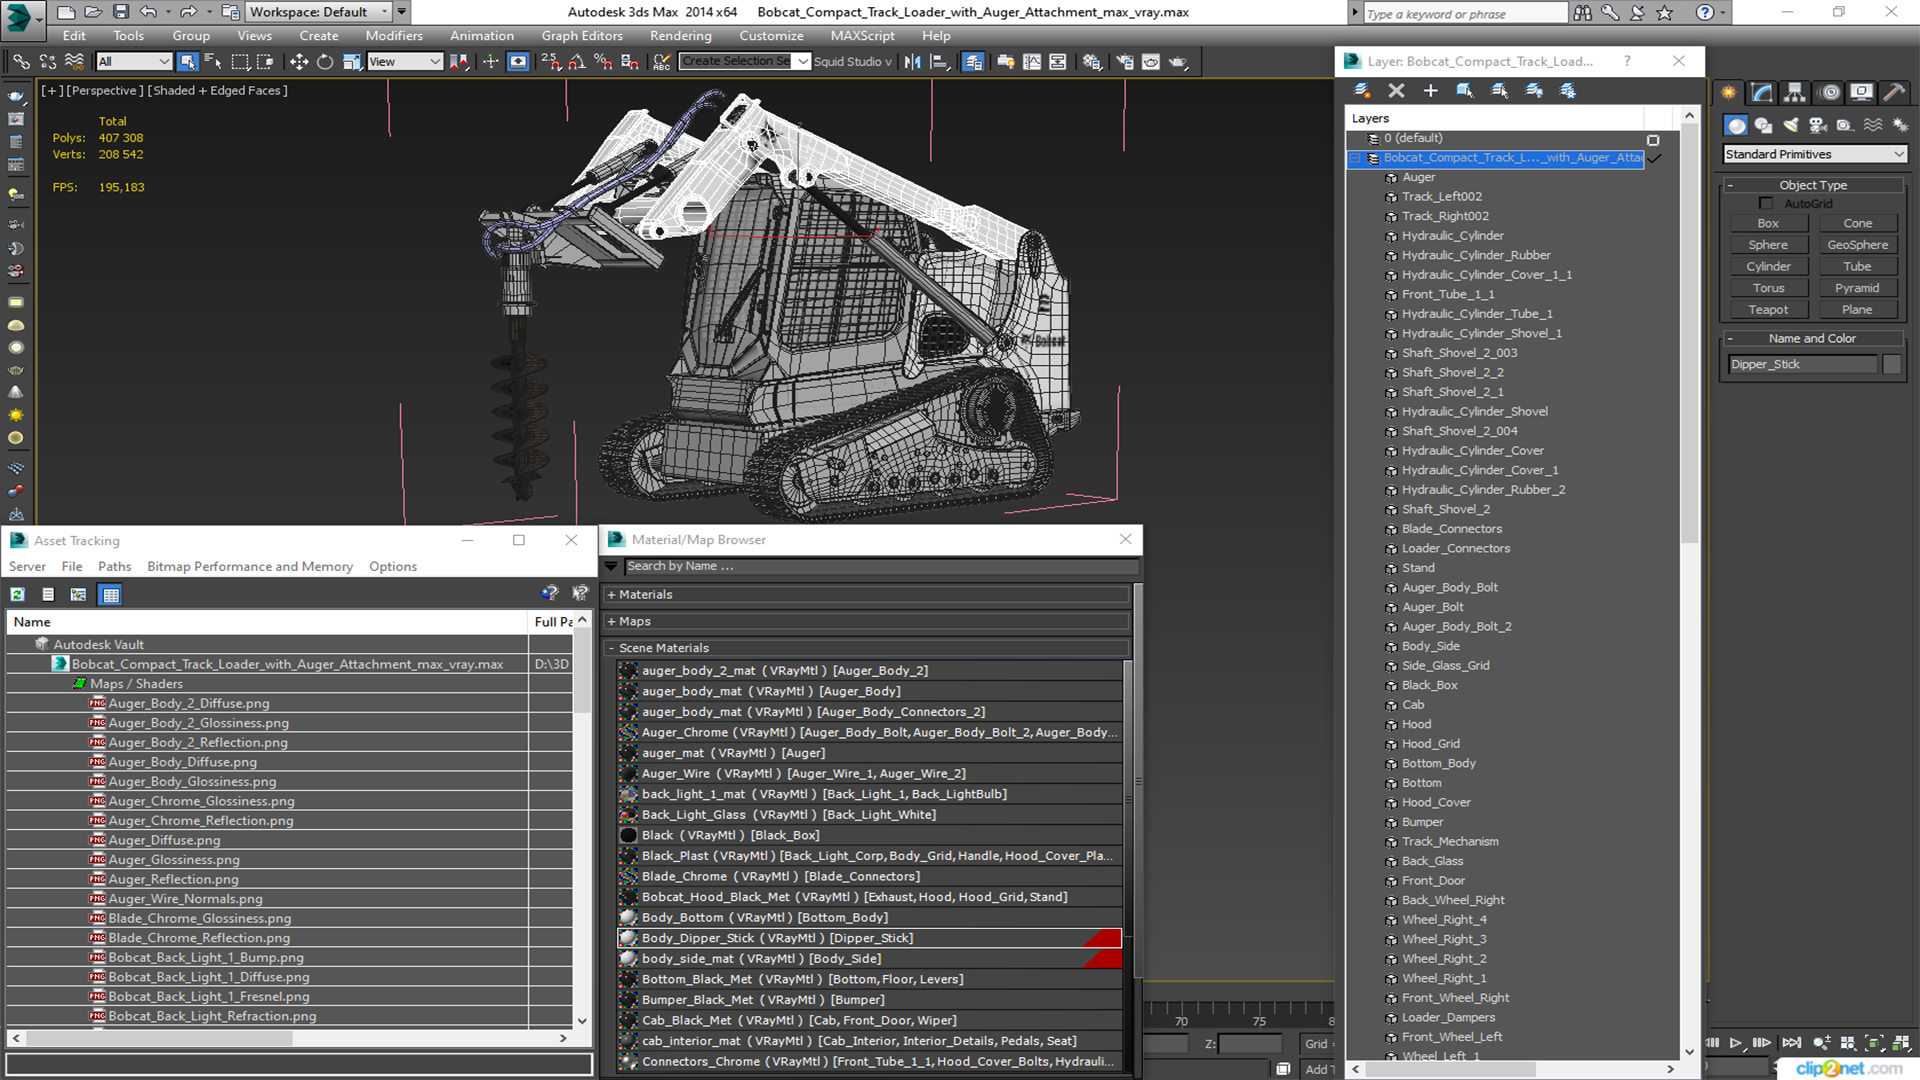Click the Torus button
Viewport: 1920px width, 1080px height.
(1768, 288)
